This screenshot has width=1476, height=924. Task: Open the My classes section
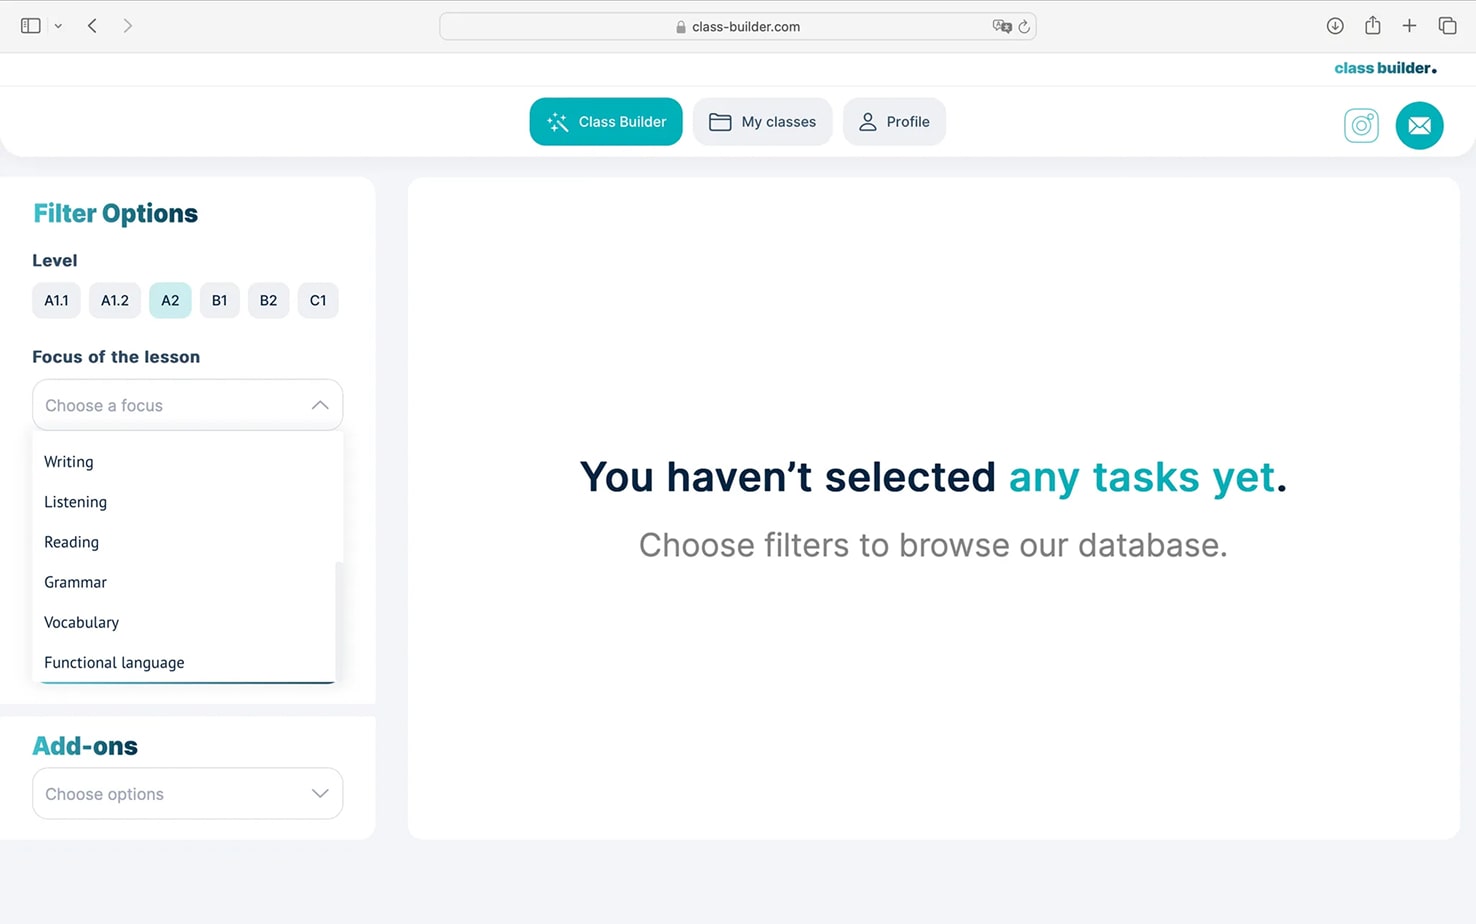pyautogui.click(x=762, y=121)
